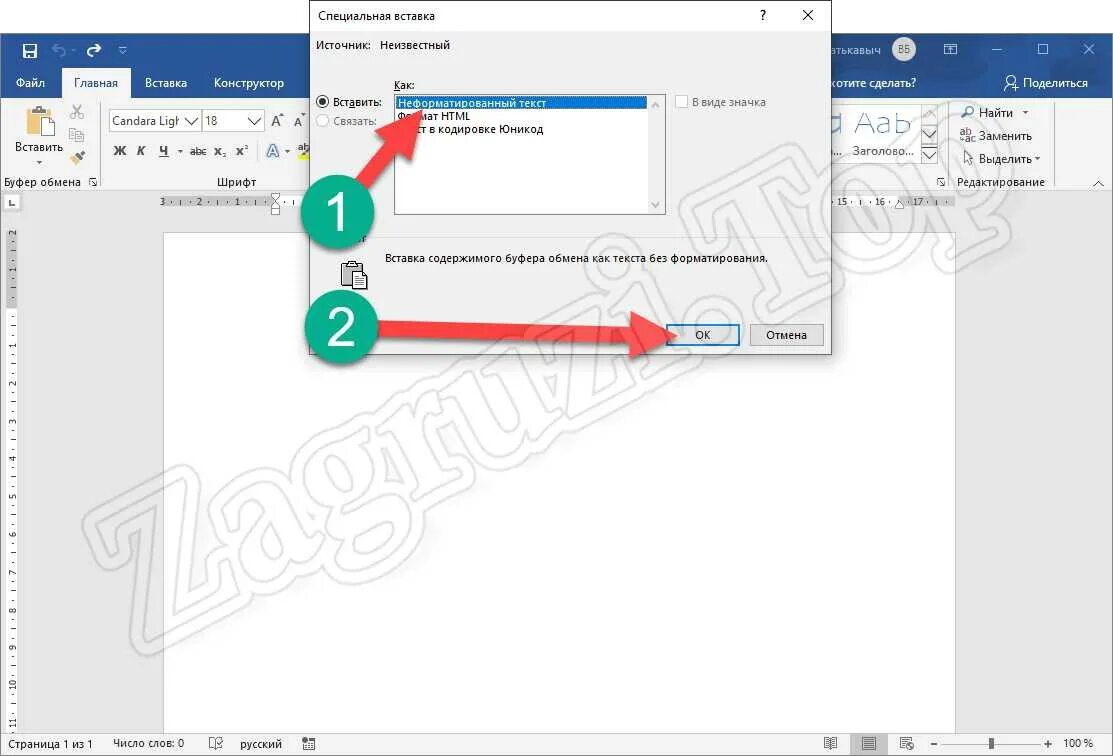Increase font size with enlarged A icon

(x=277, y=121)
